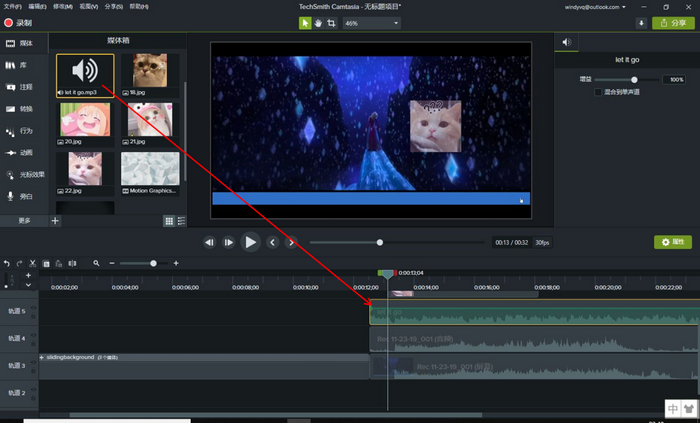Click the step forward frame button
700x423 pixels.
228,242
